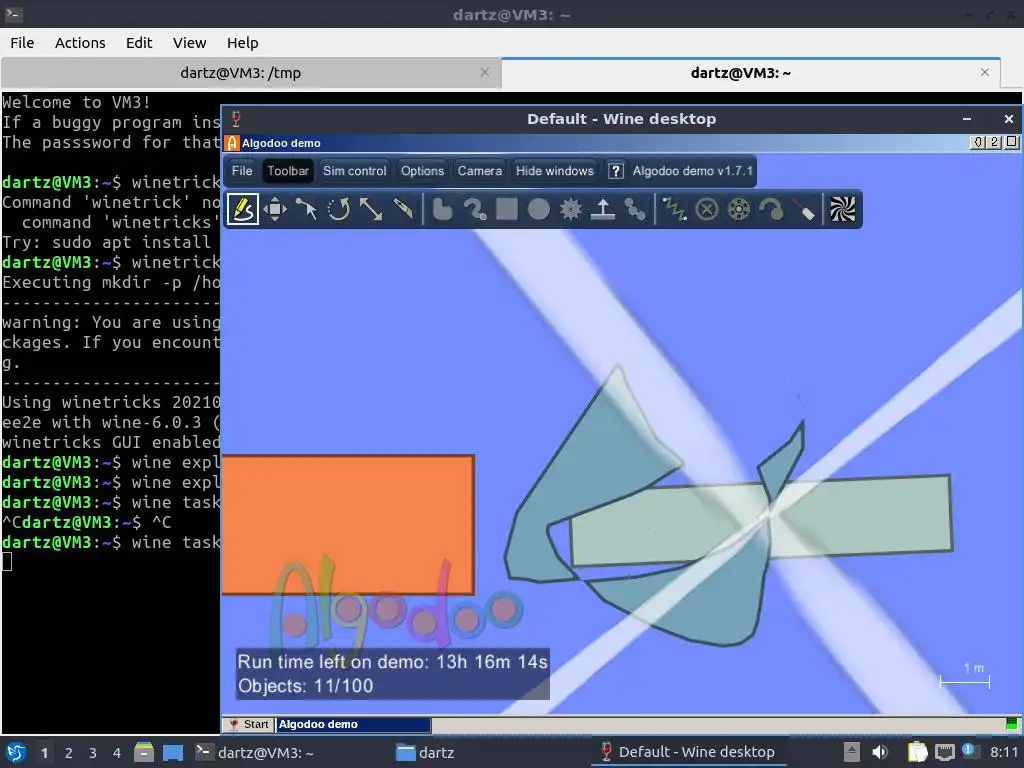Open the terminal File menu
This screenshot has width=1024, height=768.
(22, 42)
